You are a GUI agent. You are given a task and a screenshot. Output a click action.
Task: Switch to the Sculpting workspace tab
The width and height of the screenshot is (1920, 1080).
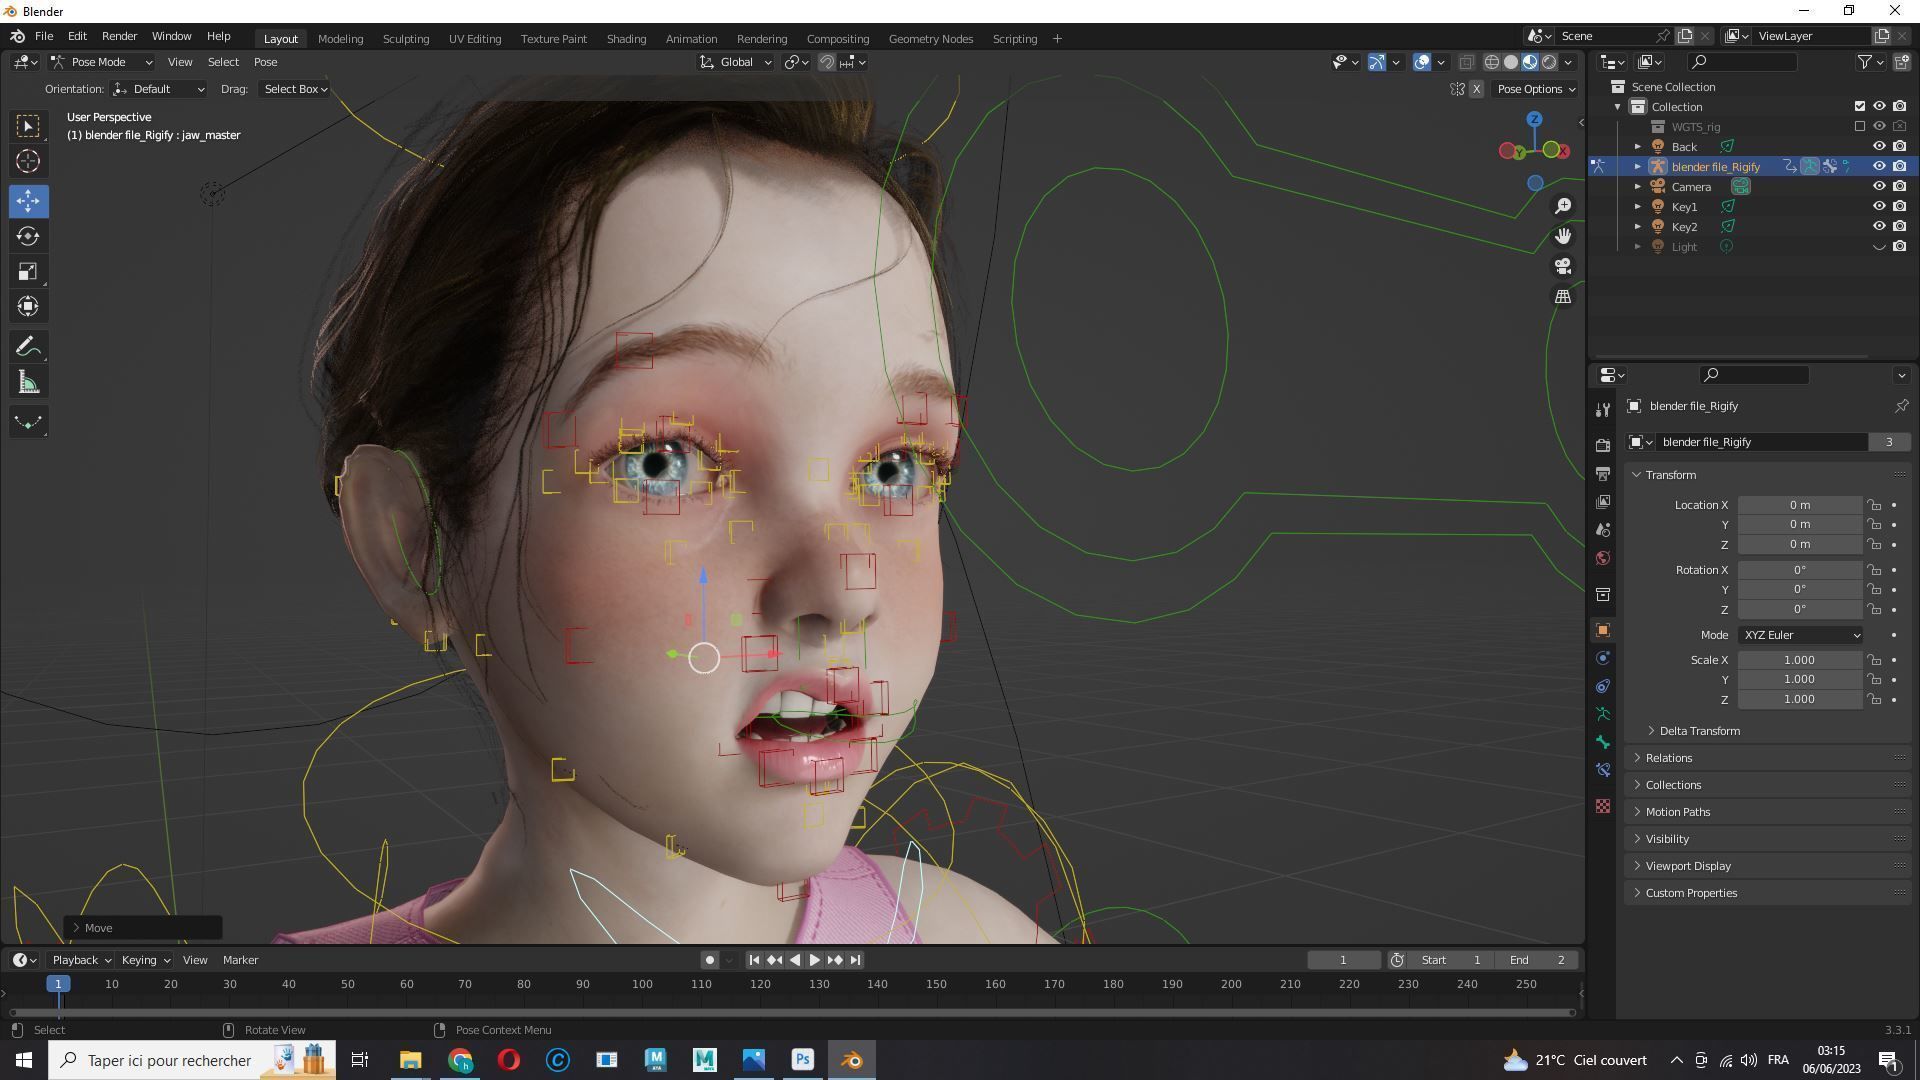tap(405, 39)
